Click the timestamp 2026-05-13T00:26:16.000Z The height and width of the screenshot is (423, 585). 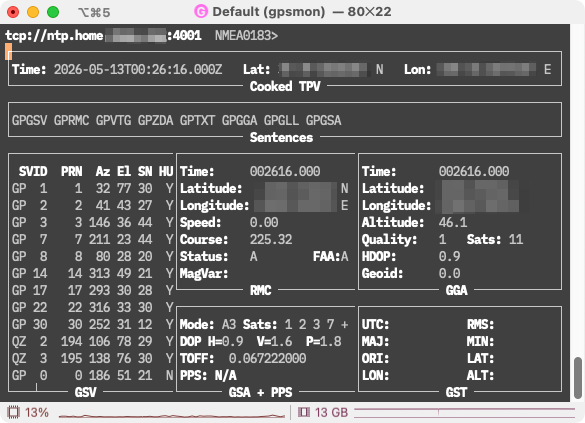[x=138, y=69]
